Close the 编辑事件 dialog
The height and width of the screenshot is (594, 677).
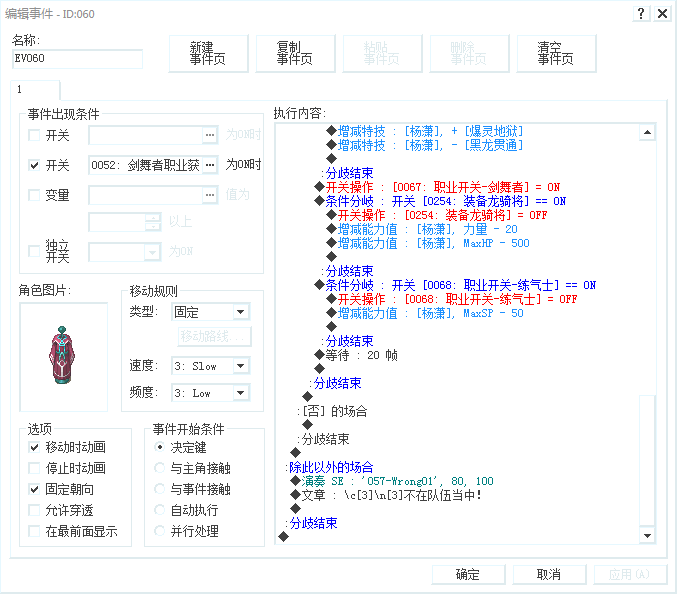(x=662, y=13)
